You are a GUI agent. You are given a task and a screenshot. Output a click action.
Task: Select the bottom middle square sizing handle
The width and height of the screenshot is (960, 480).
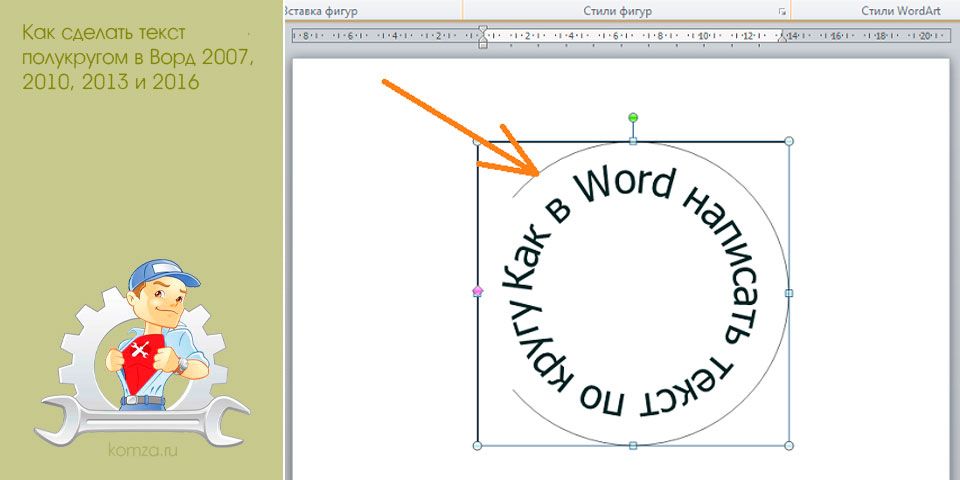634,445
